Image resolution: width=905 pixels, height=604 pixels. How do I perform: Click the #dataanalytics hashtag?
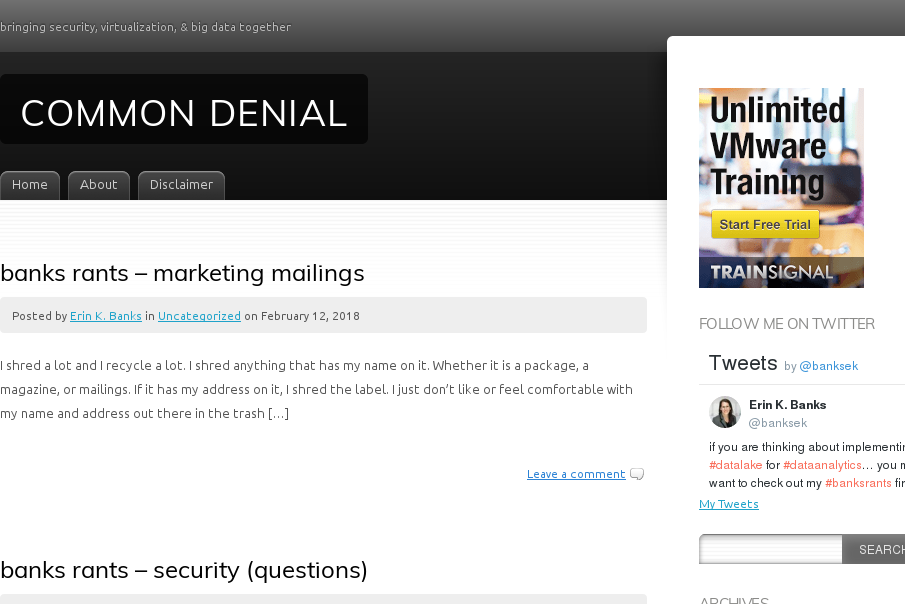[x=822, y=465]
